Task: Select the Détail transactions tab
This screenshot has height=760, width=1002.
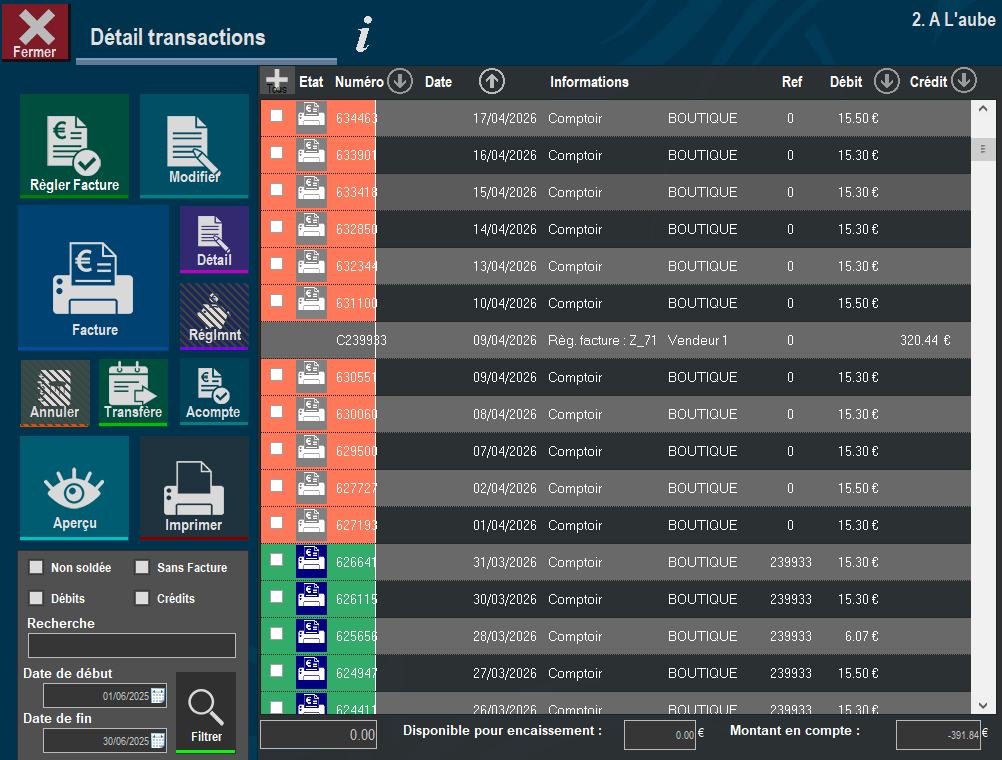Action: point(178,37)
